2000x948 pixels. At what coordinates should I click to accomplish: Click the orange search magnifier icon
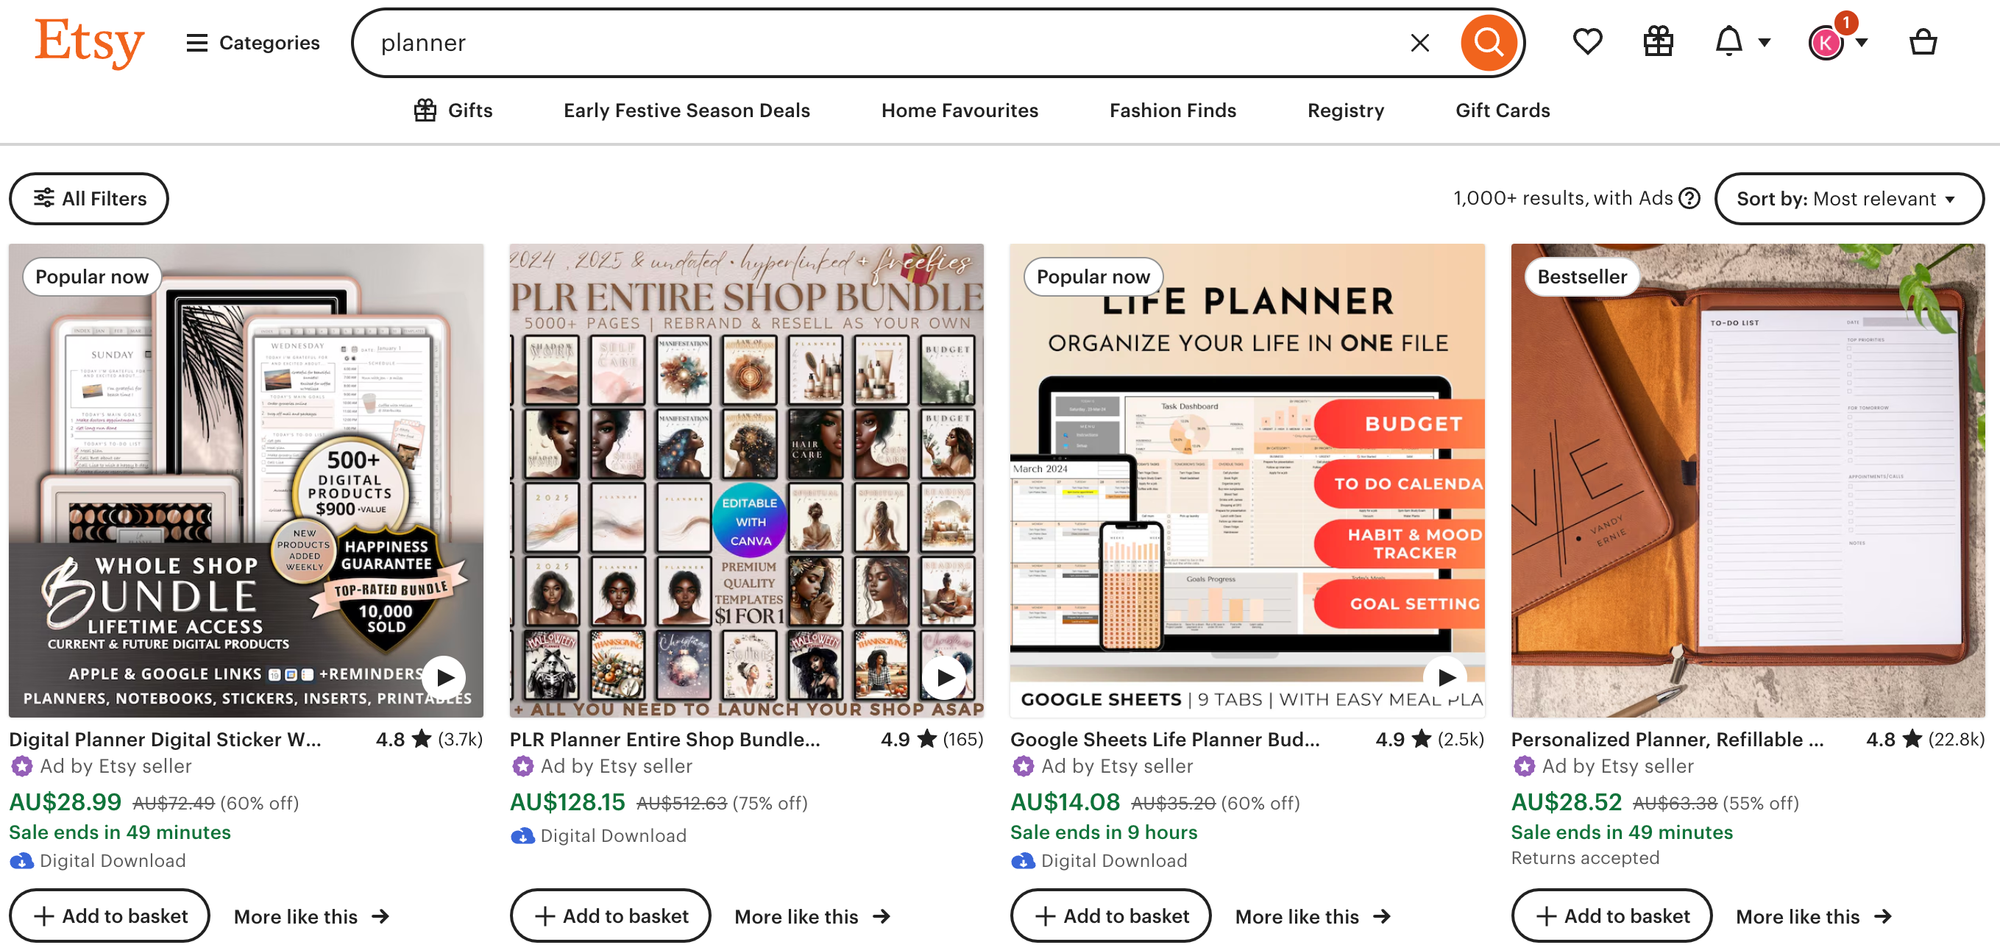pyautogui.click(x=1488, y=42)
